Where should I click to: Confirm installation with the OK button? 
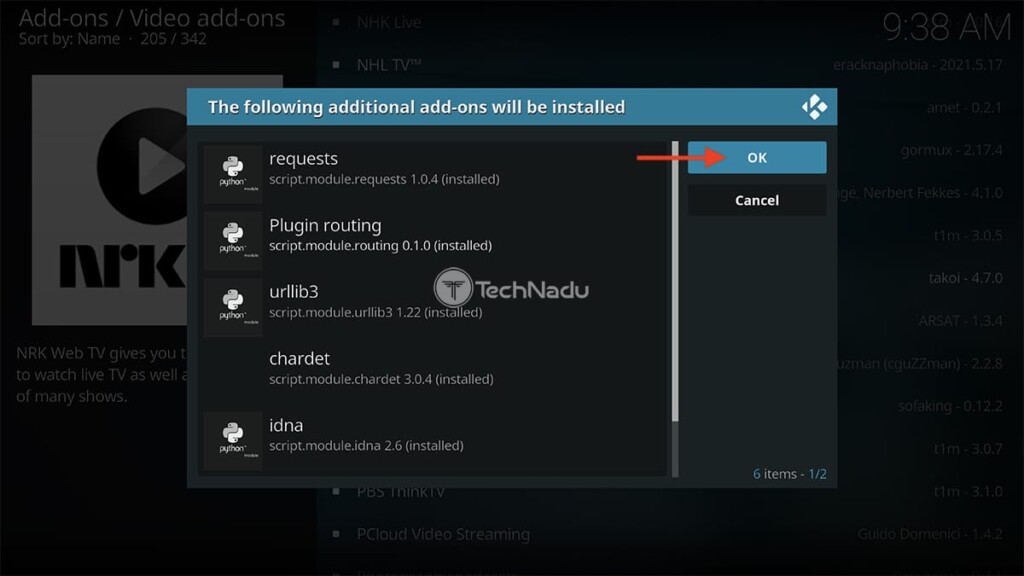(757, 157)
